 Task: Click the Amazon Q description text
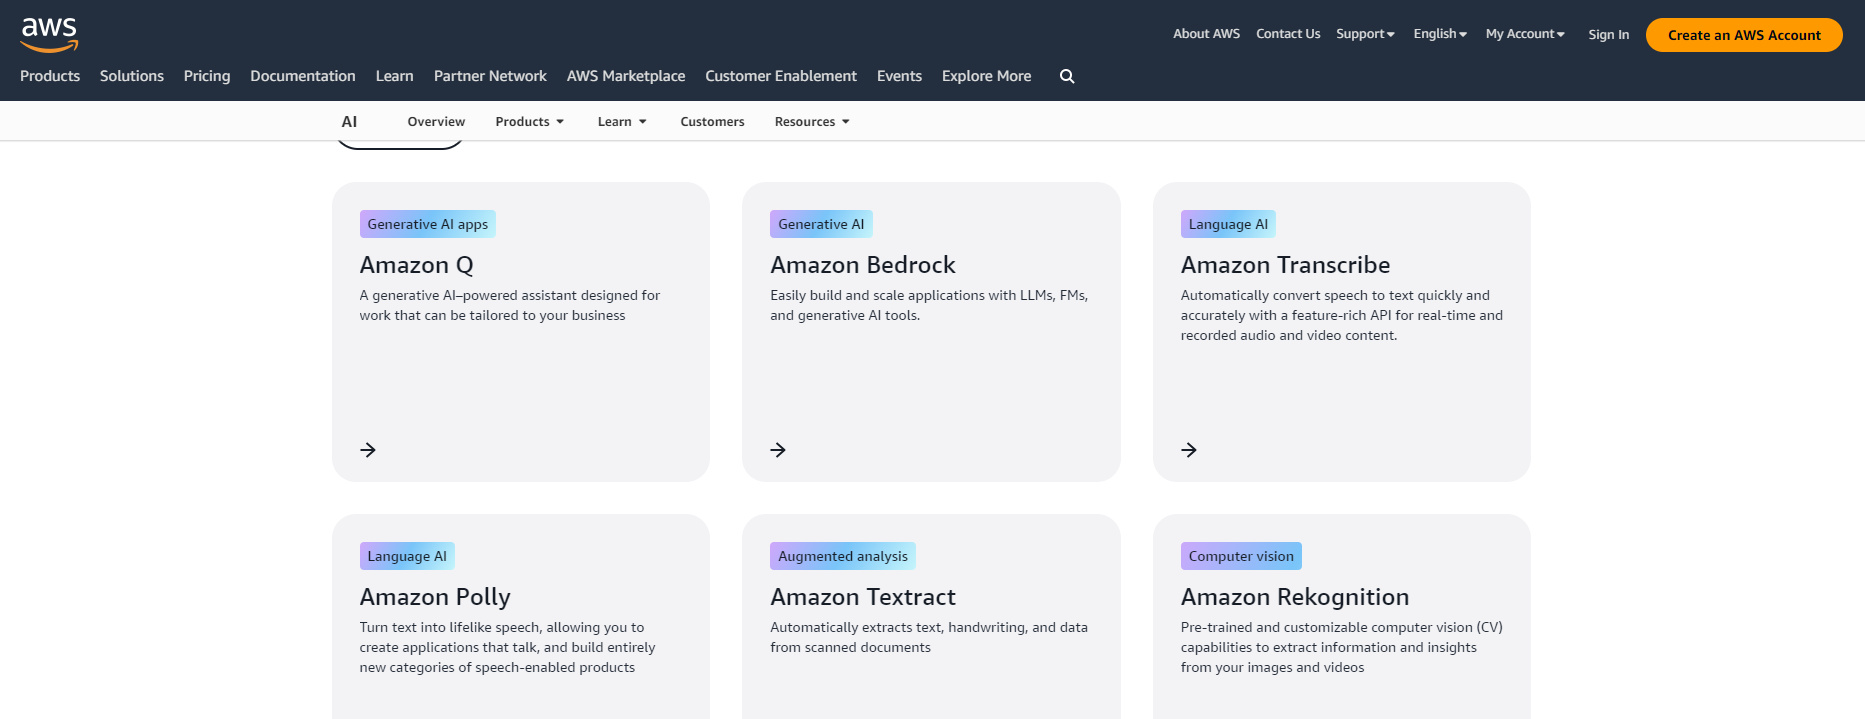coord(510,305)
